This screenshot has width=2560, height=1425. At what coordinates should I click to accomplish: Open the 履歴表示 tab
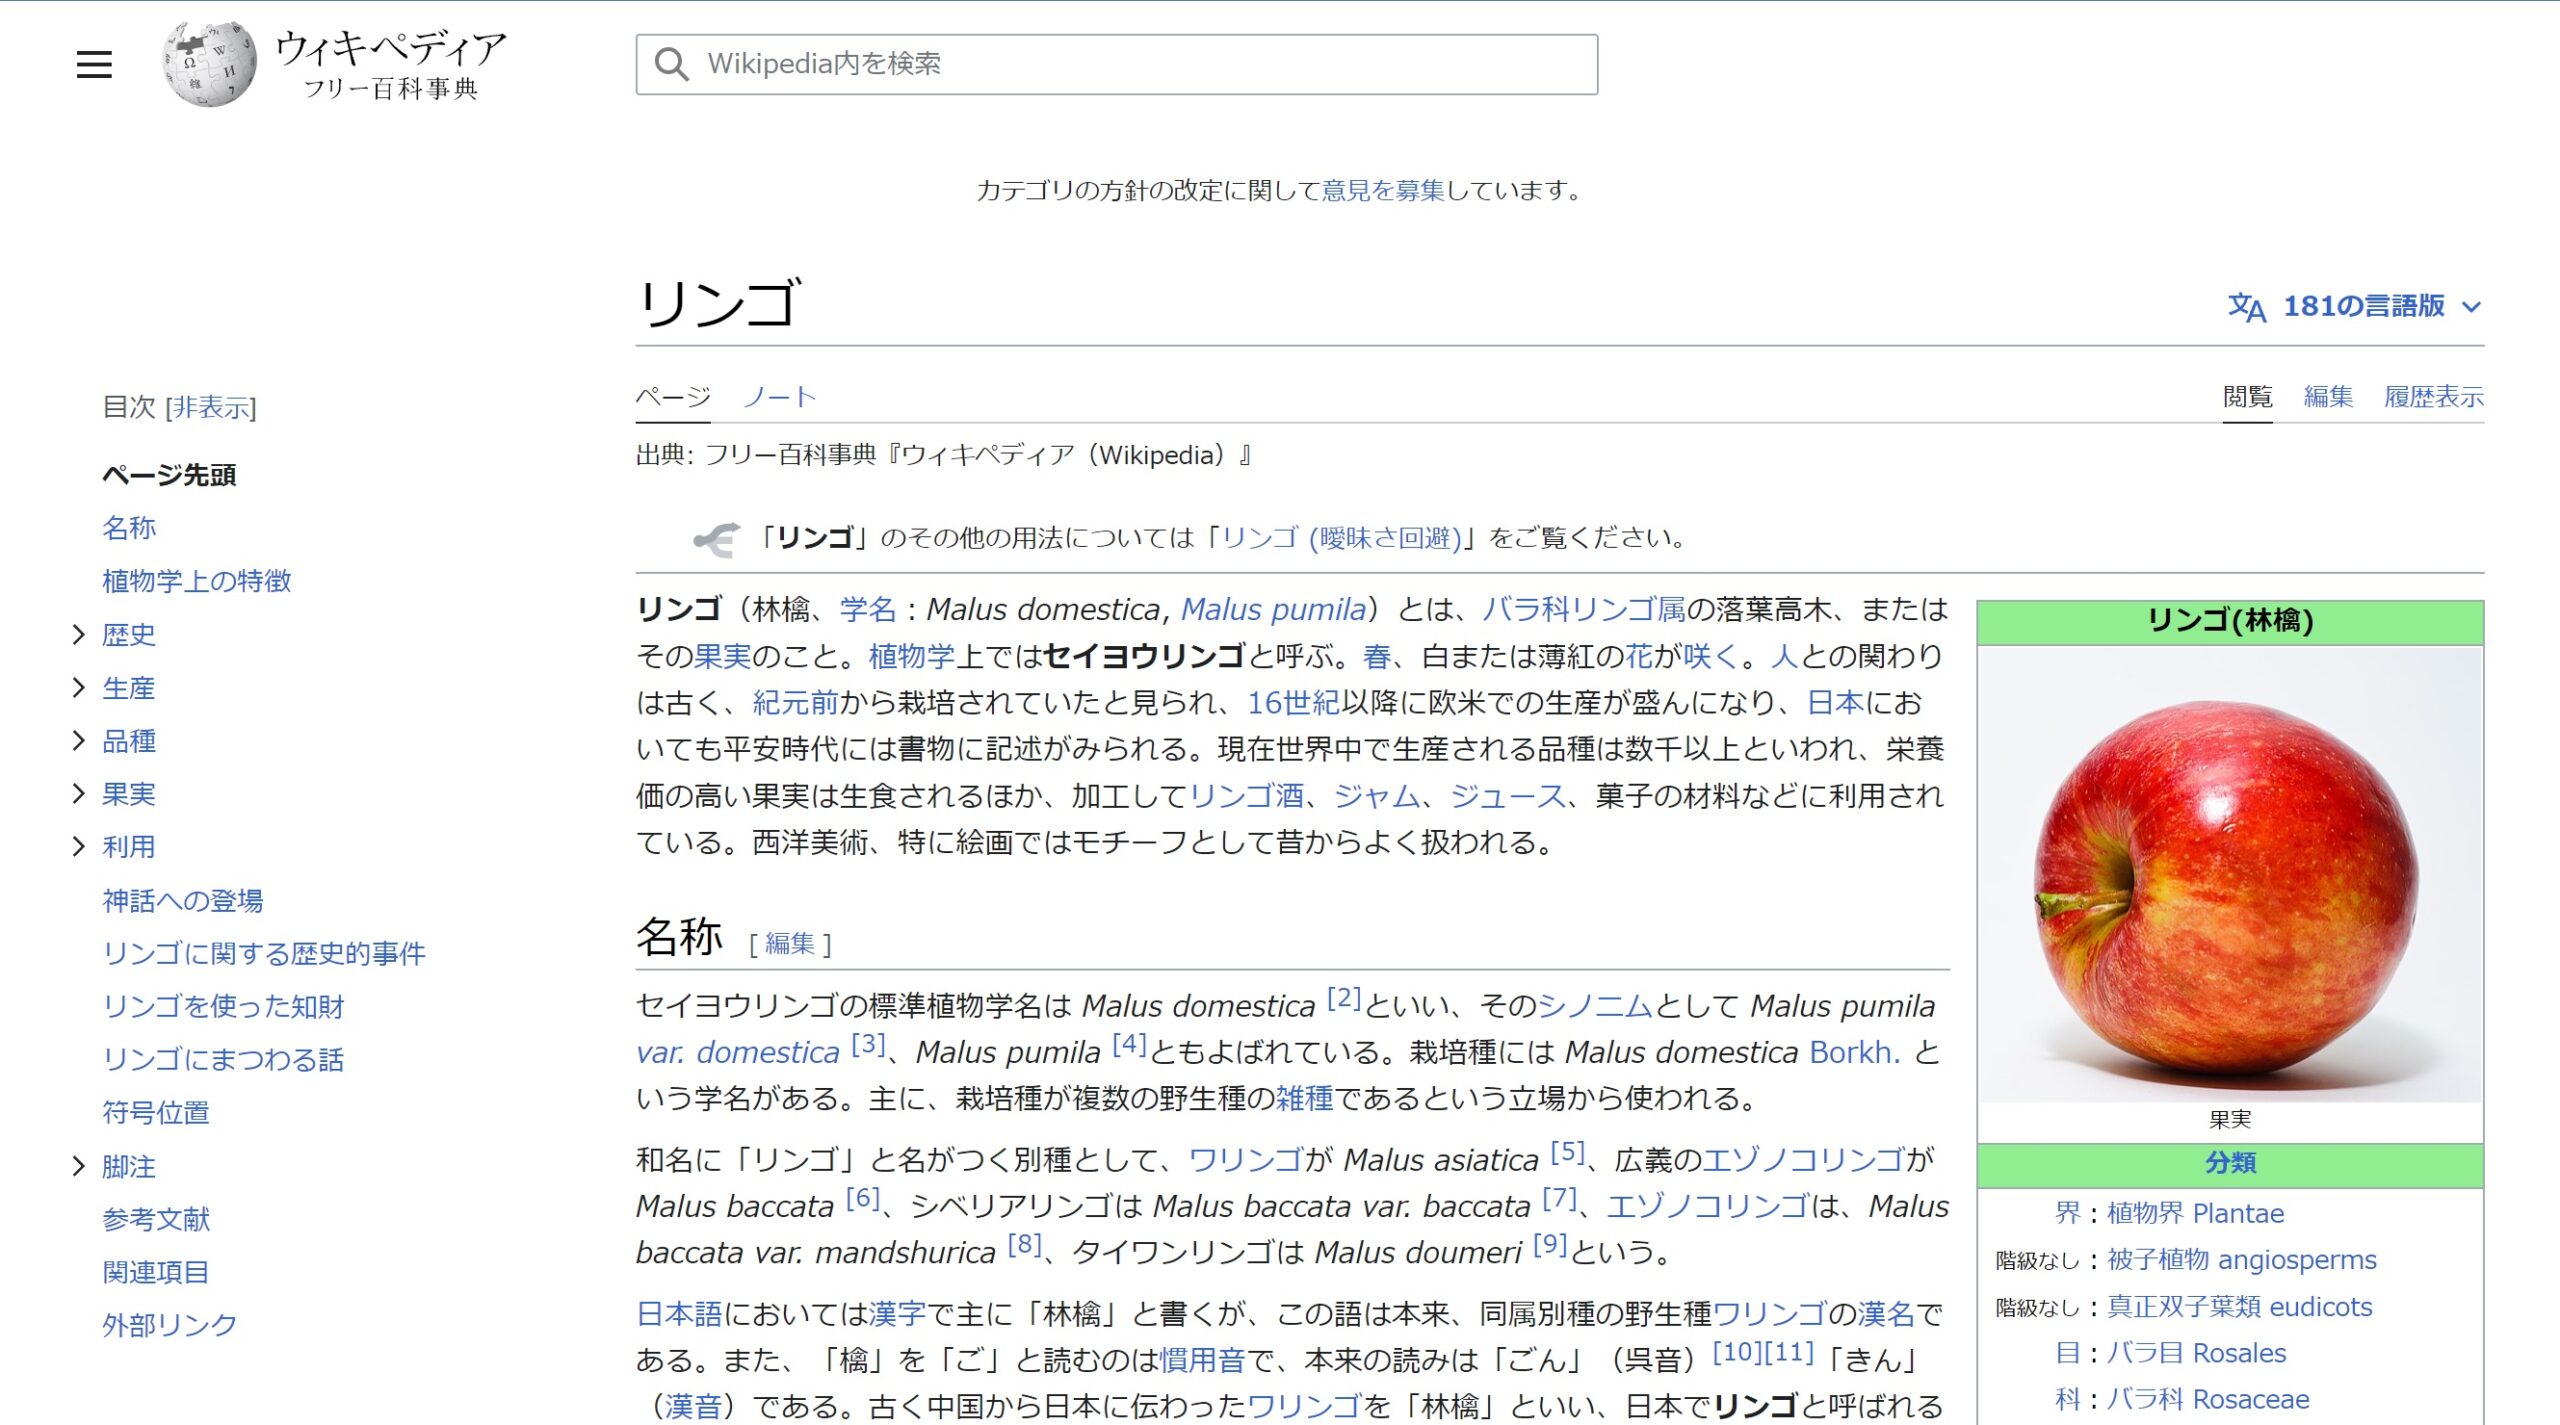click(x=2432, y=398)
